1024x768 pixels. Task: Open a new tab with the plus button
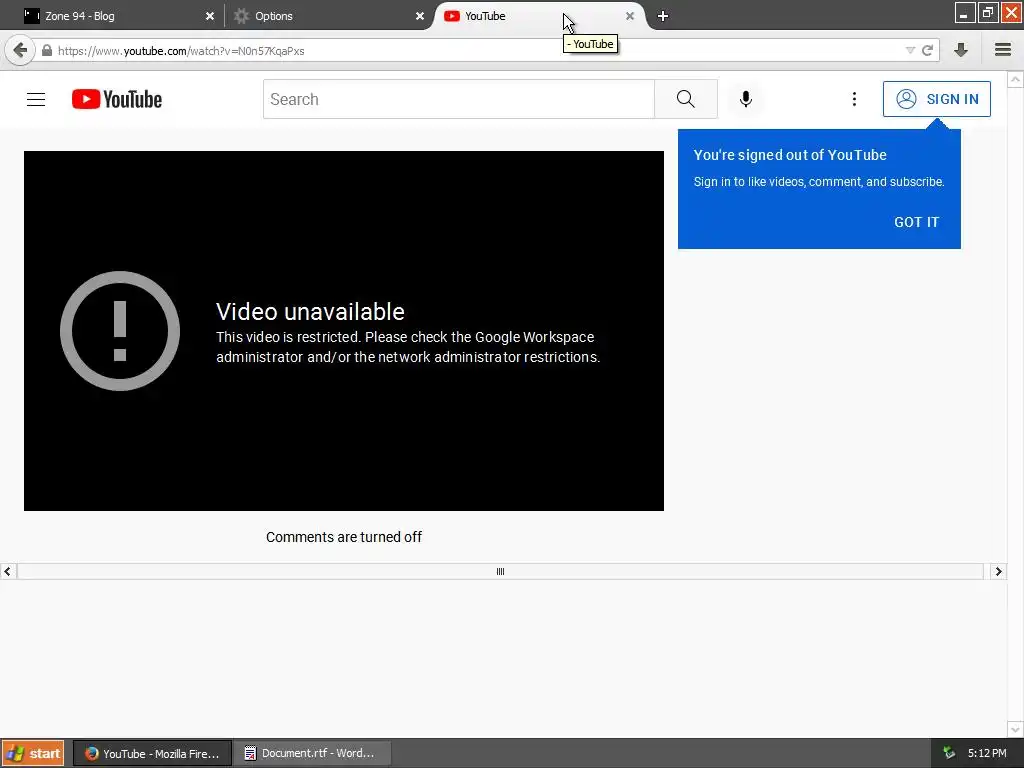pos(663,16)
